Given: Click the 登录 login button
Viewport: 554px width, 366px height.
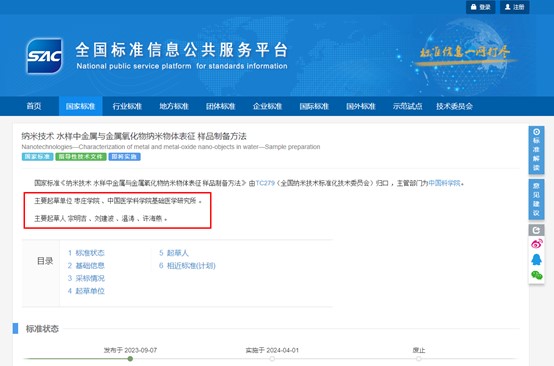Looking at the screenshot, I should coord(481,7).
